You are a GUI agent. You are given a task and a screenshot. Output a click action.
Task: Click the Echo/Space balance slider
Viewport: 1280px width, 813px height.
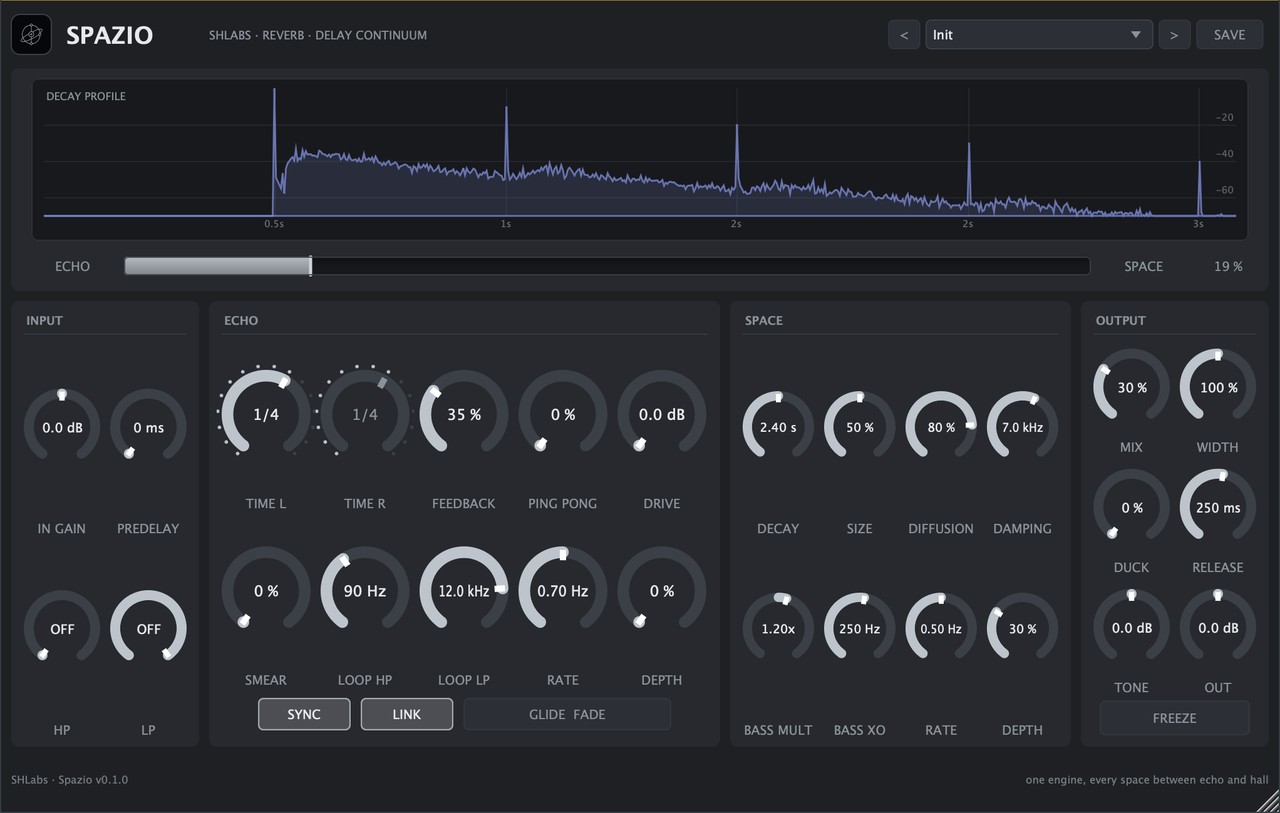pos(607,266)
